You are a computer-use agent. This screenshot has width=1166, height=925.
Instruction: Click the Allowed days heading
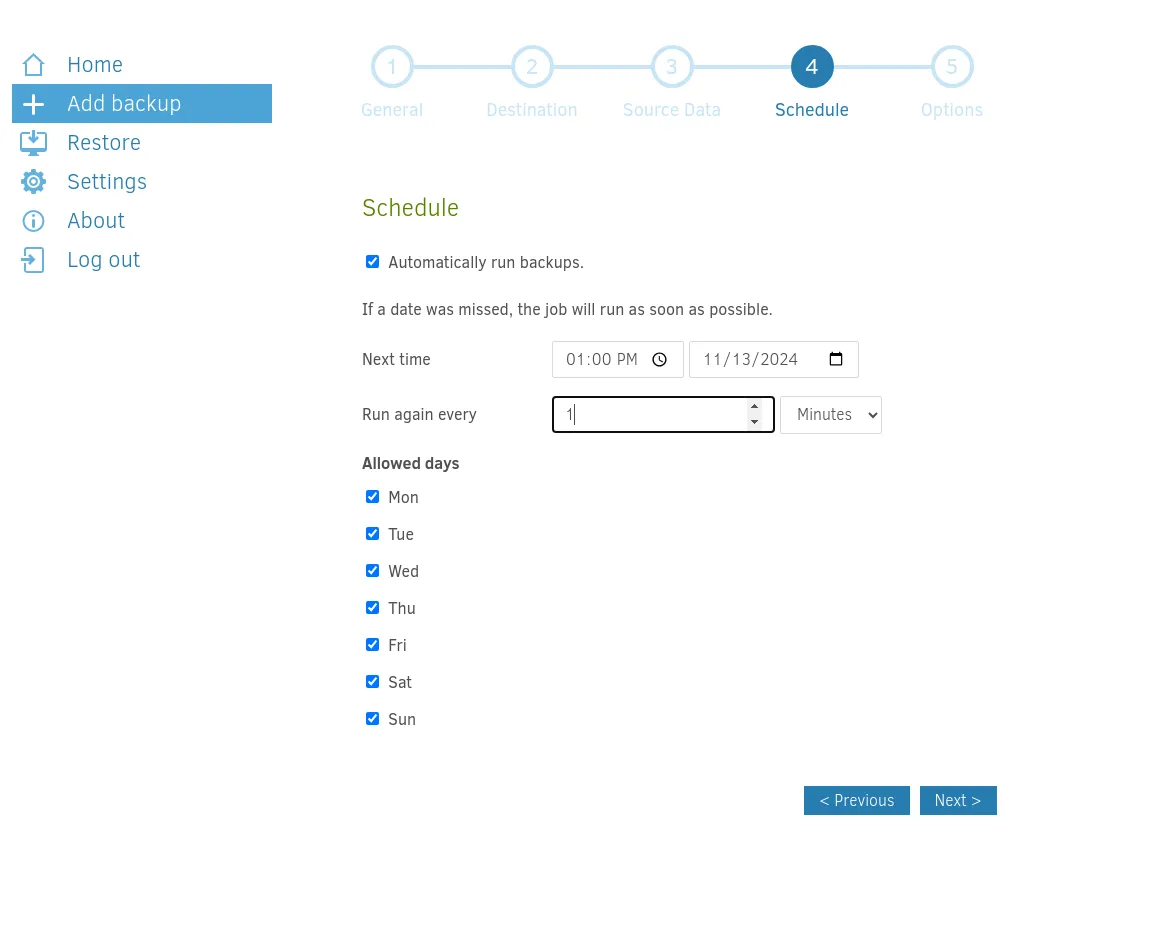coord(410,463)
